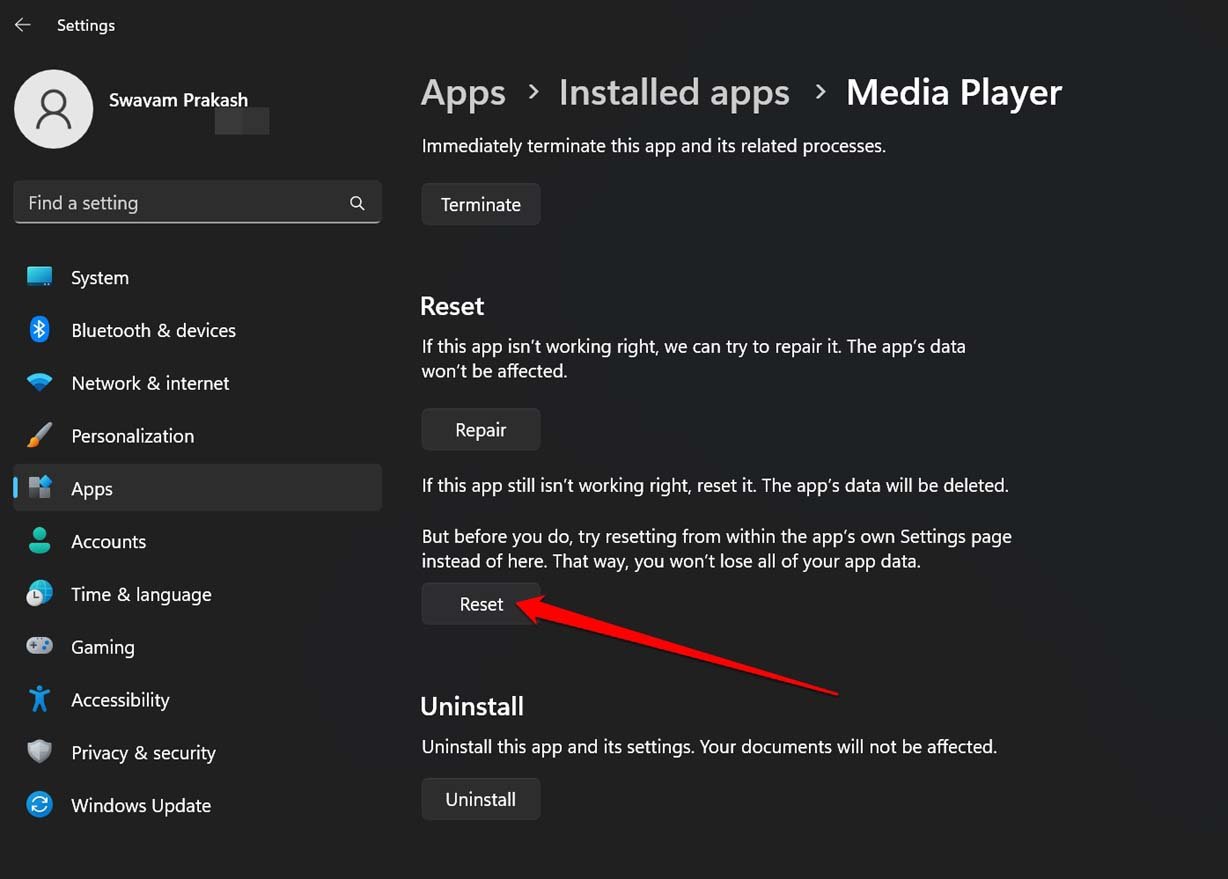Screen dimensions: 1228x879
Task: Click the Privacy & security shield icon
Action: (40, 752)
